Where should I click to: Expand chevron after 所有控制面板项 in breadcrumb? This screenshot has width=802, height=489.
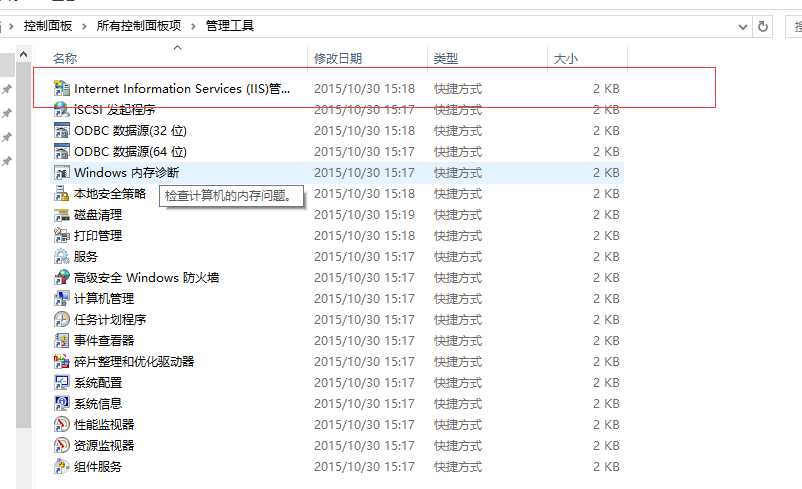click(193, 26)
